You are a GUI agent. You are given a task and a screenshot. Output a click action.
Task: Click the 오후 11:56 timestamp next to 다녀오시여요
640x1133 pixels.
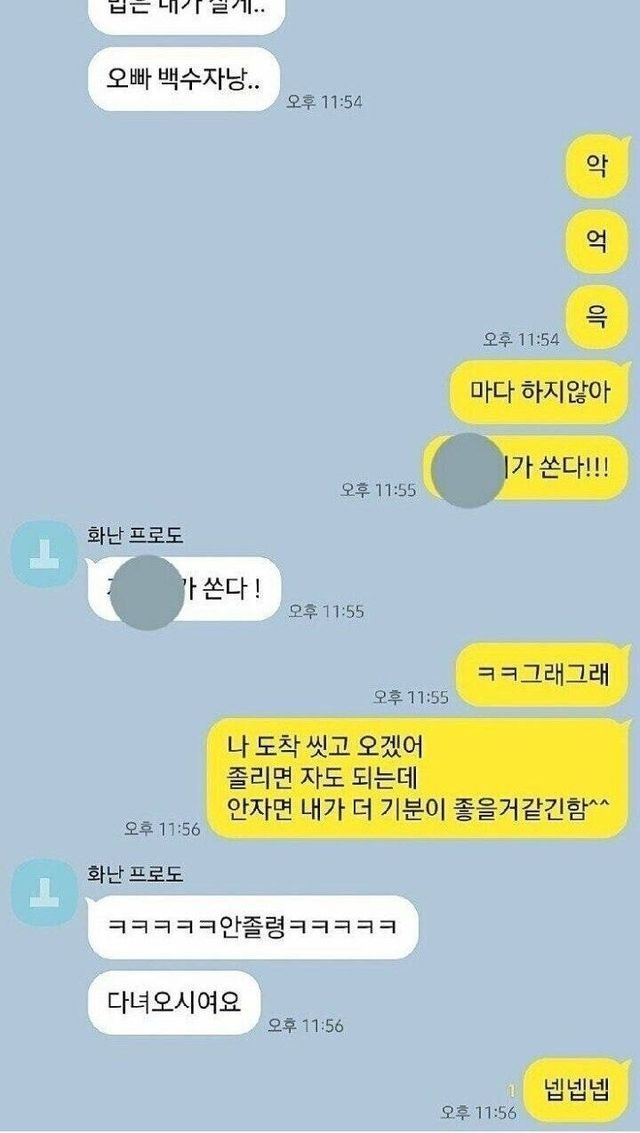[305, 1025]
